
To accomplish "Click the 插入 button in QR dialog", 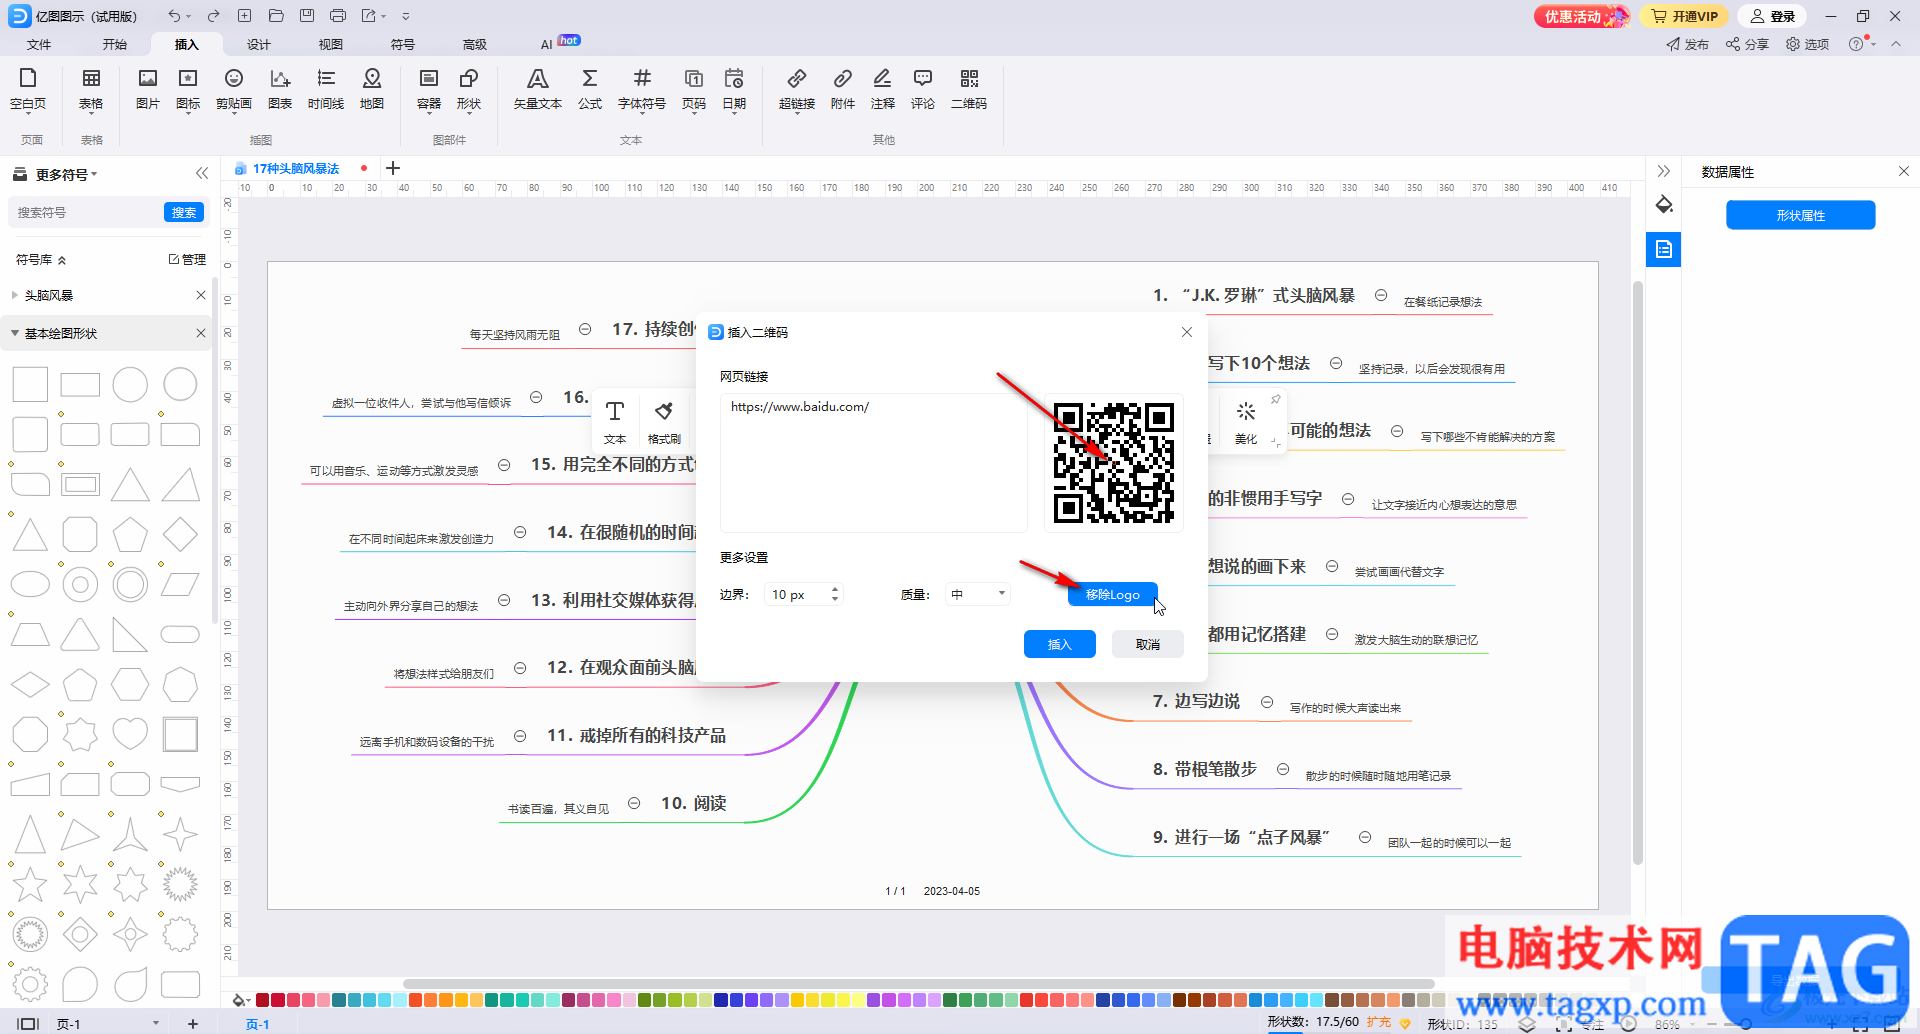I will (1060, 644).
